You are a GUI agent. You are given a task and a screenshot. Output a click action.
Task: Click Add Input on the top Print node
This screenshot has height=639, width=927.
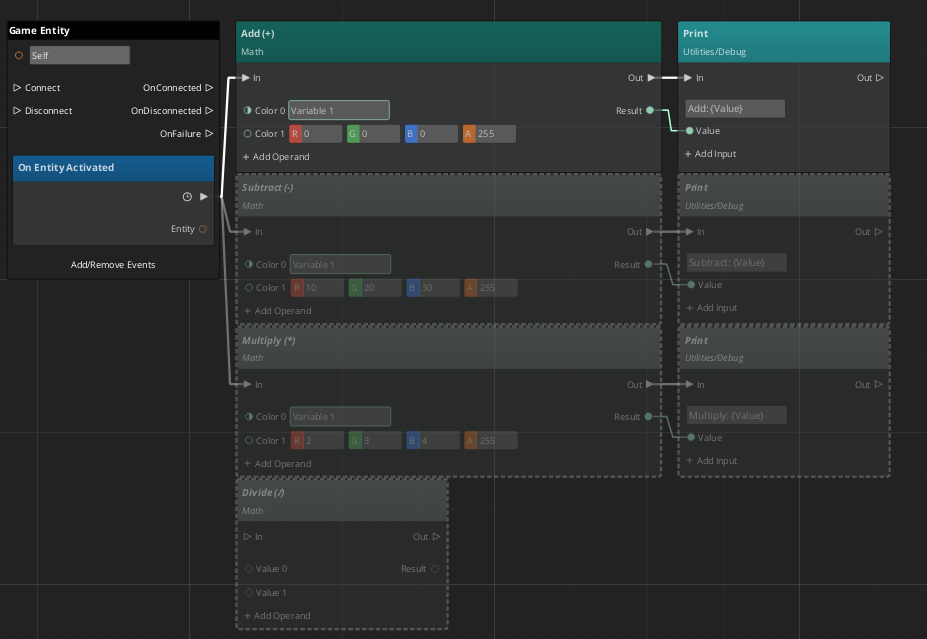(x=711, y=153)
